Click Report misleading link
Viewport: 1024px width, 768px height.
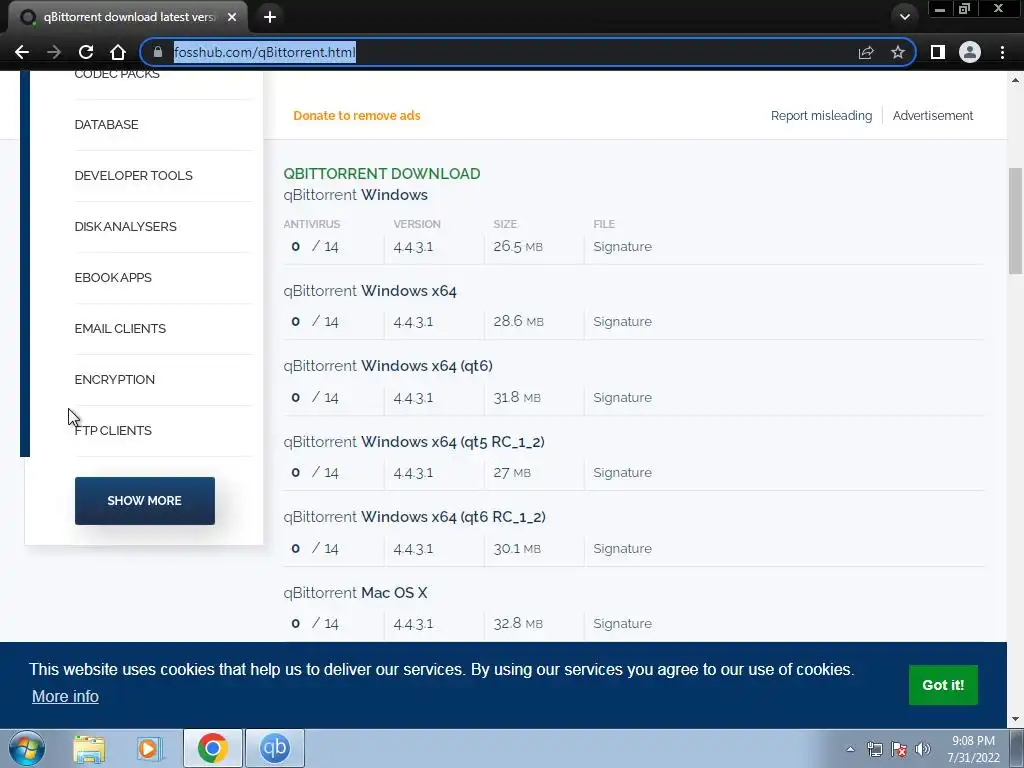click(821, 116)
